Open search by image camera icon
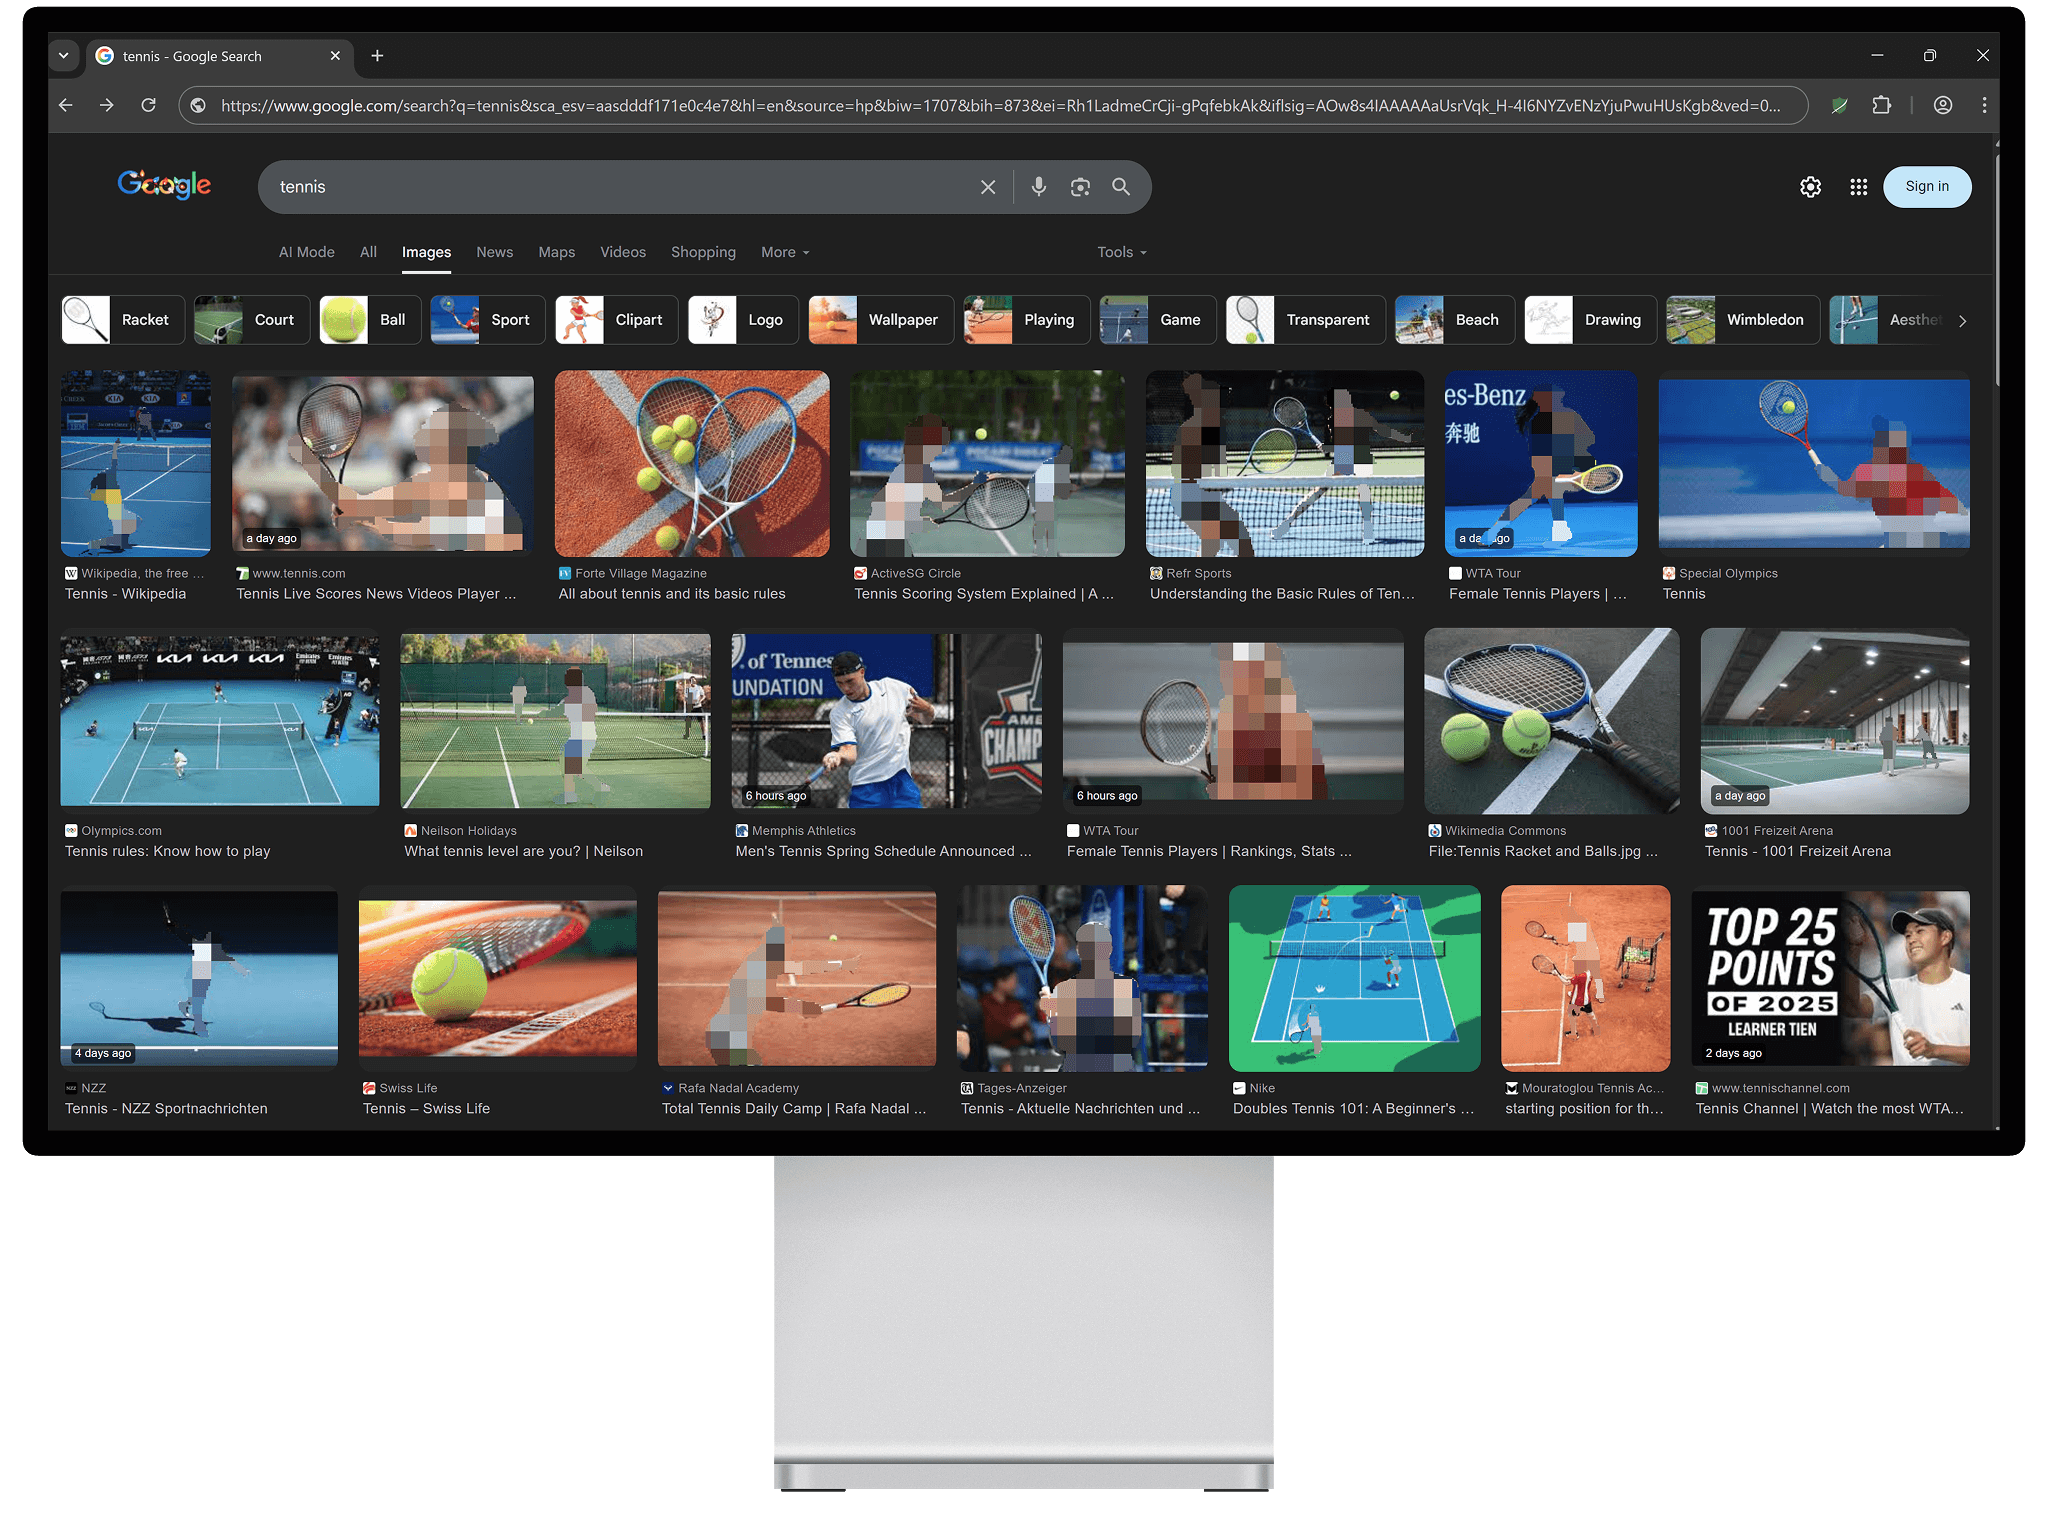 1080,187
